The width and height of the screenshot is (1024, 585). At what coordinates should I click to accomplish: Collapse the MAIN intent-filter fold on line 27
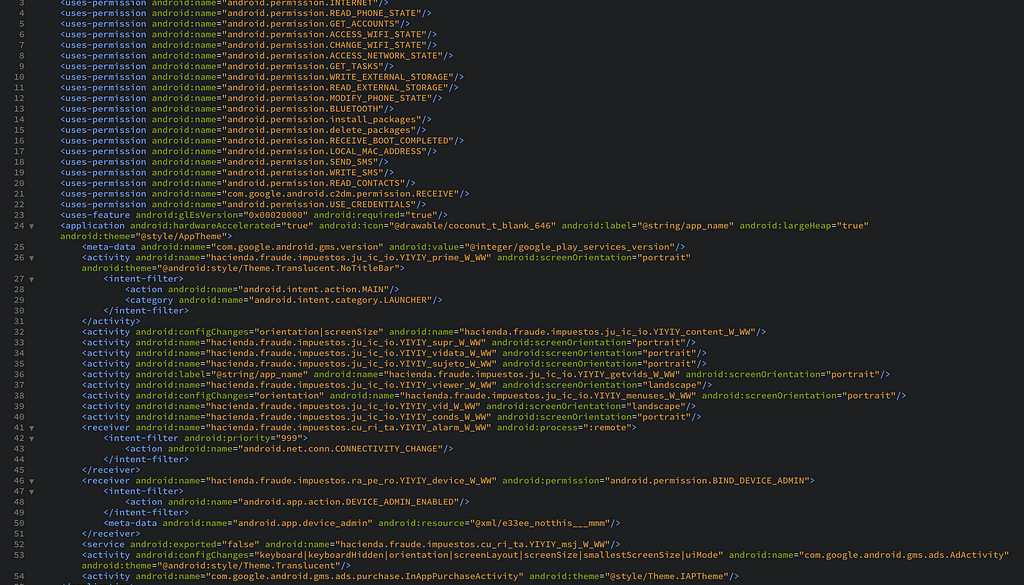(31, 279)
